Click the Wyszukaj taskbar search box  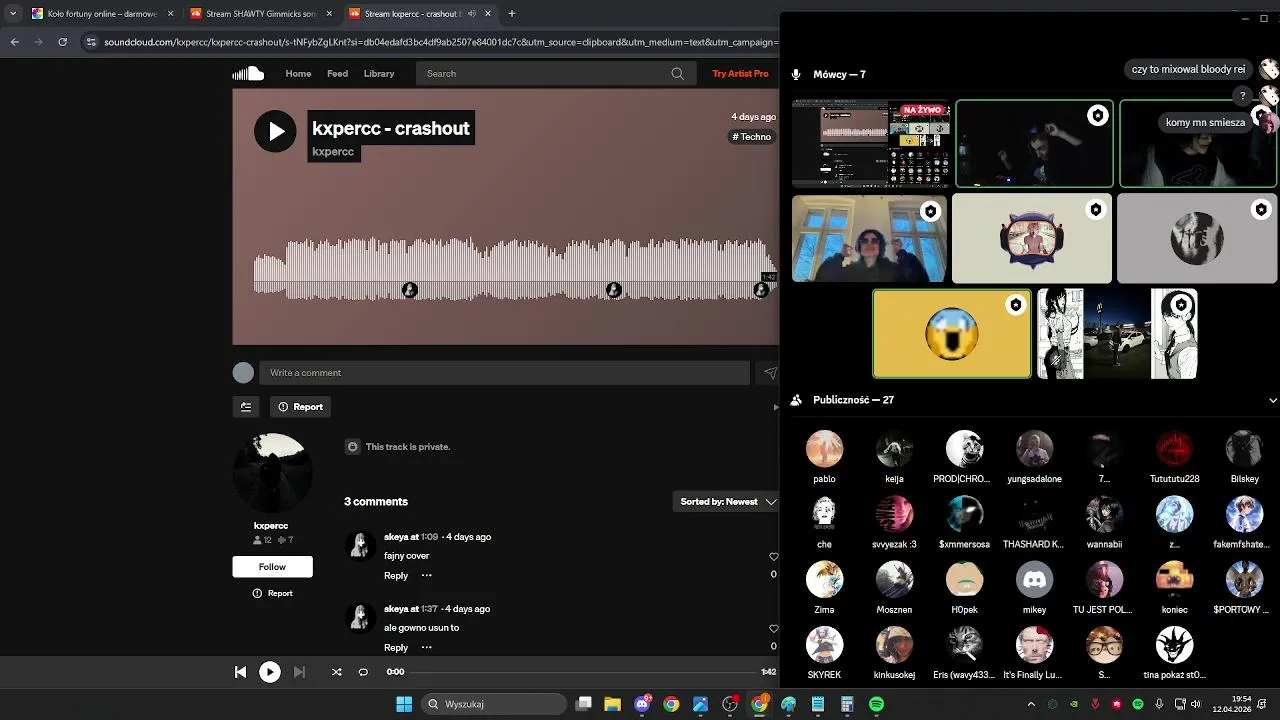tap(493, 704)
